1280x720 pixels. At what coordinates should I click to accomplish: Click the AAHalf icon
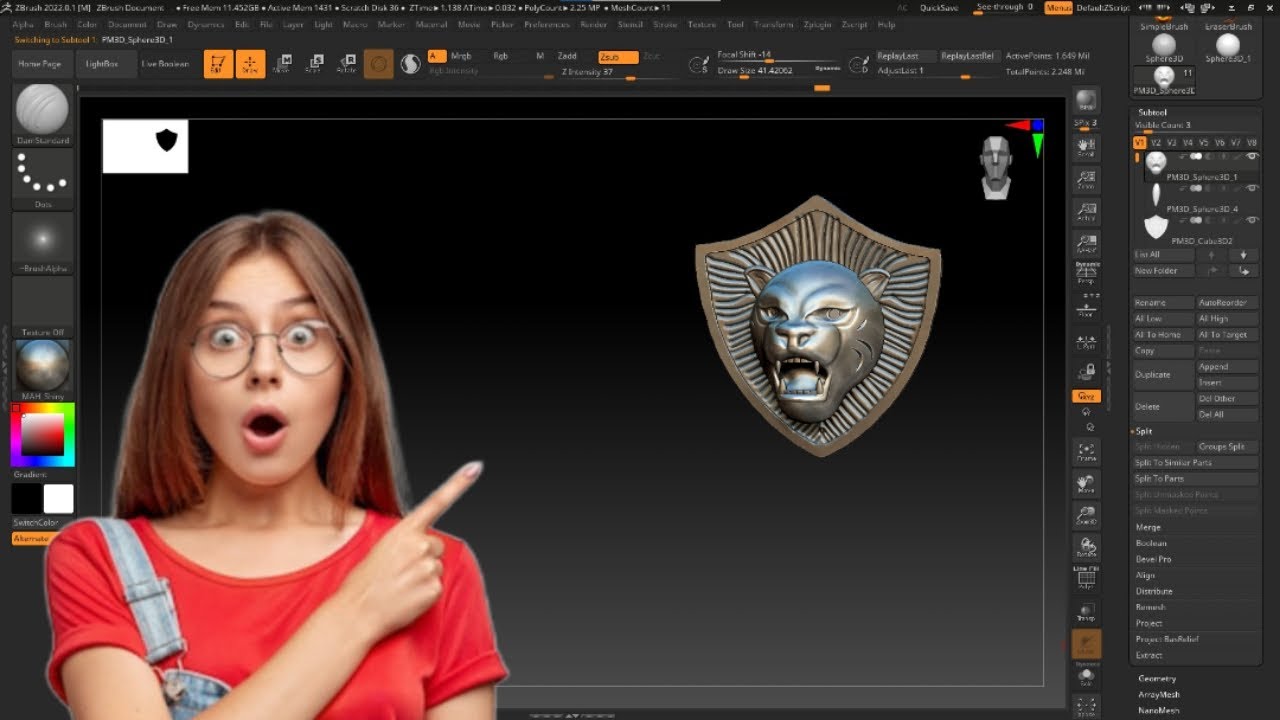(x=1085, y=243)
